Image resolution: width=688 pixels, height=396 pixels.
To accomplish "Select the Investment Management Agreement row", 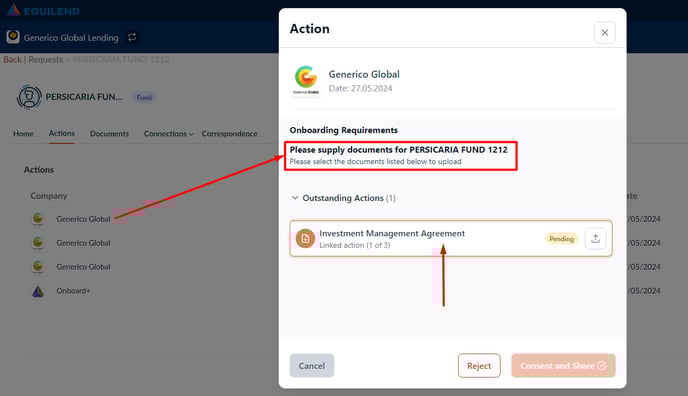I will 451,239.
